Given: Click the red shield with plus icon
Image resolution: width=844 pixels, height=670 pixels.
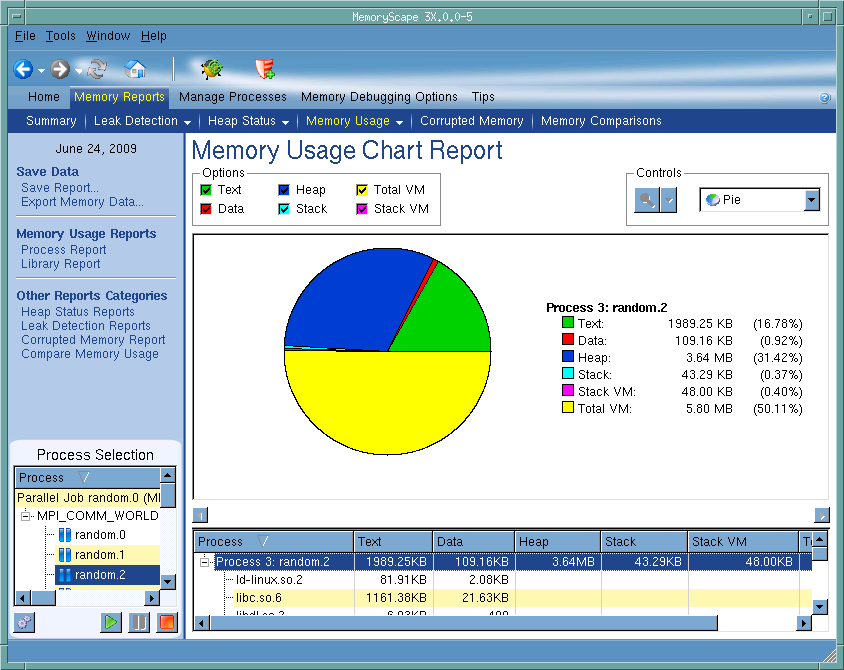Looking at the screenshot, I should (265, 69).
